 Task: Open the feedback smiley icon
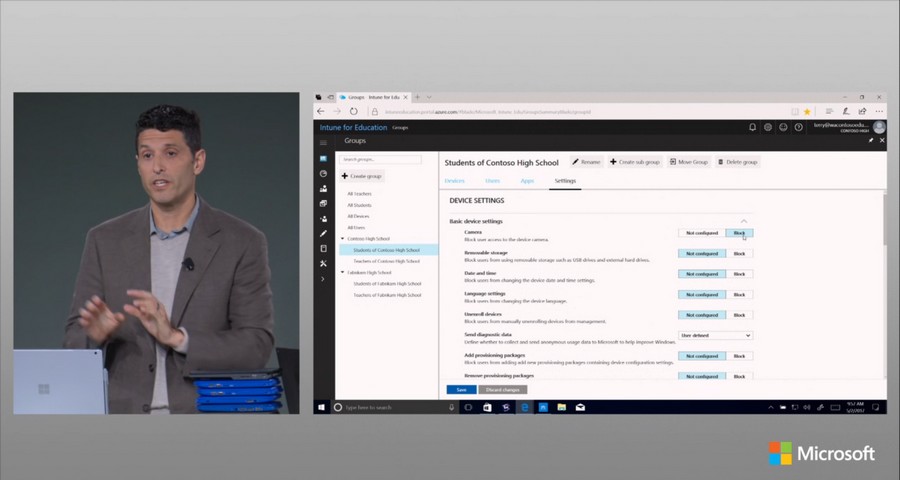783,127
